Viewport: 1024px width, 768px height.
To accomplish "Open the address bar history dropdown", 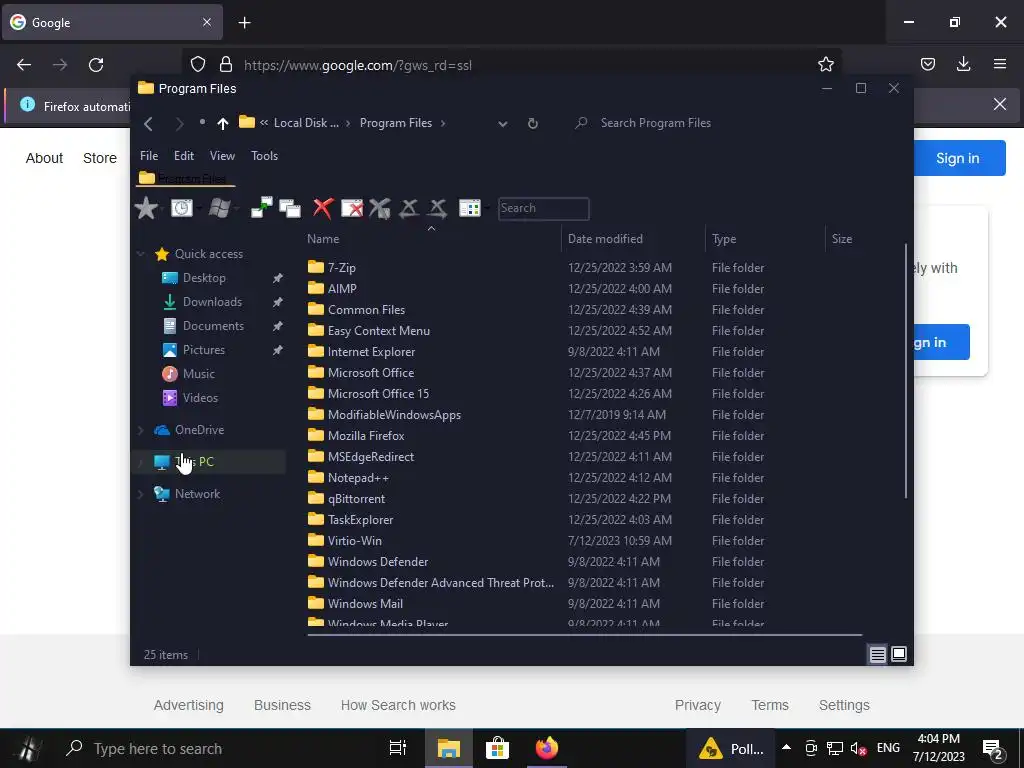I will point(502,123).
